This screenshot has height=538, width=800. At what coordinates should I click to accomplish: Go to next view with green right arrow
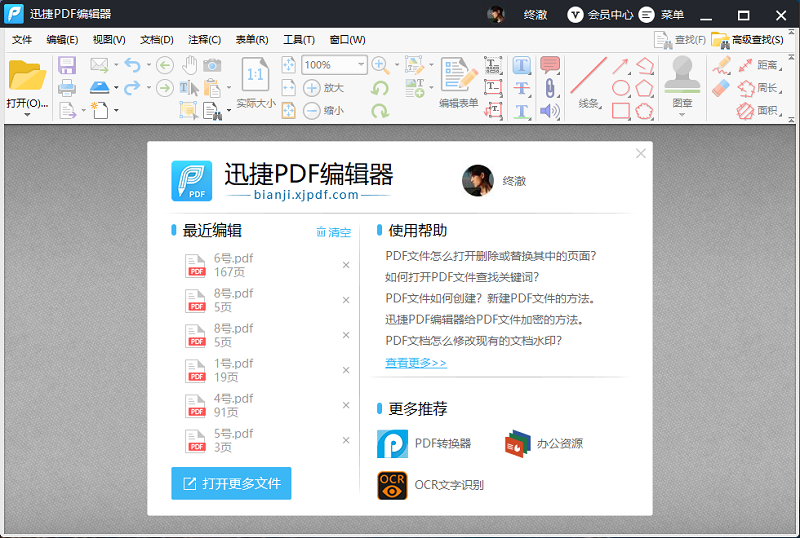[x=164, y=88]
